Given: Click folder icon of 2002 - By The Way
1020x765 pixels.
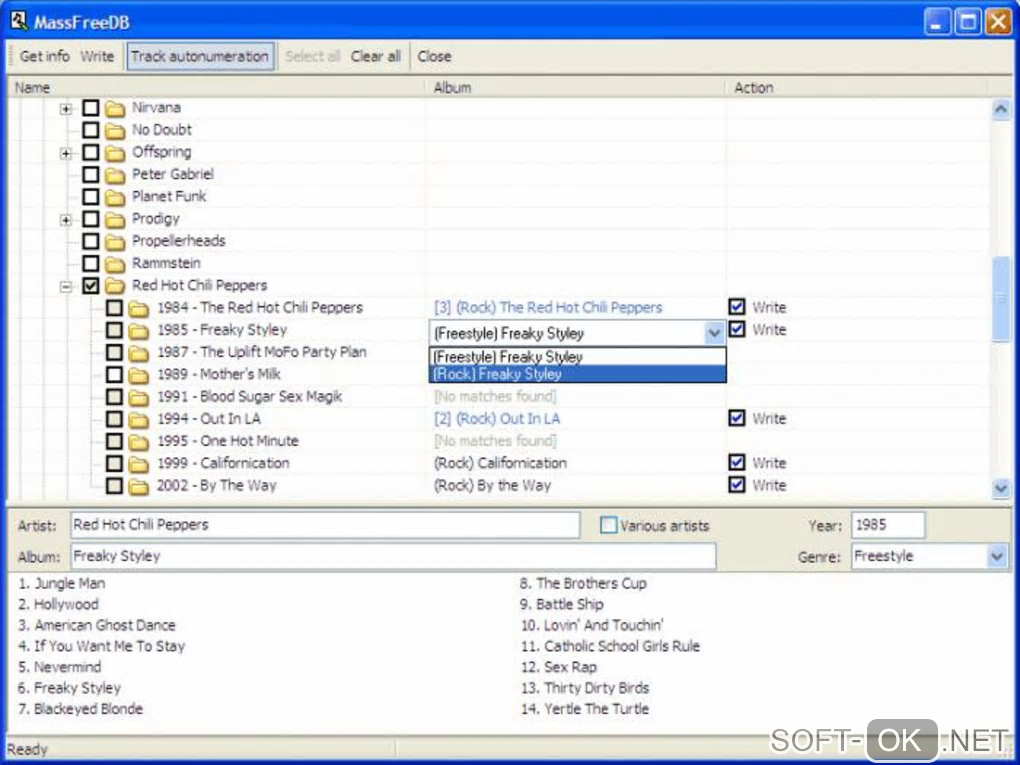Looking at the screenshot, I should pos(138,486).
